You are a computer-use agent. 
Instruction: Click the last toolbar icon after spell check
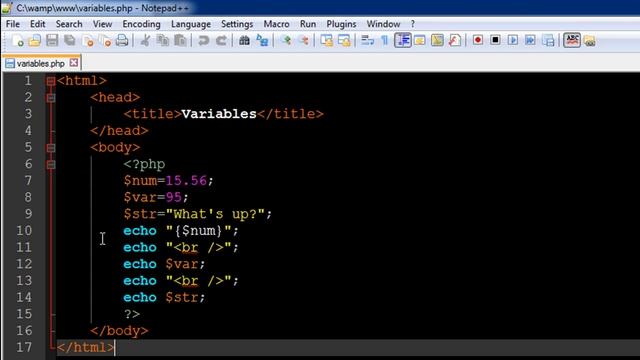coord(589,40)
